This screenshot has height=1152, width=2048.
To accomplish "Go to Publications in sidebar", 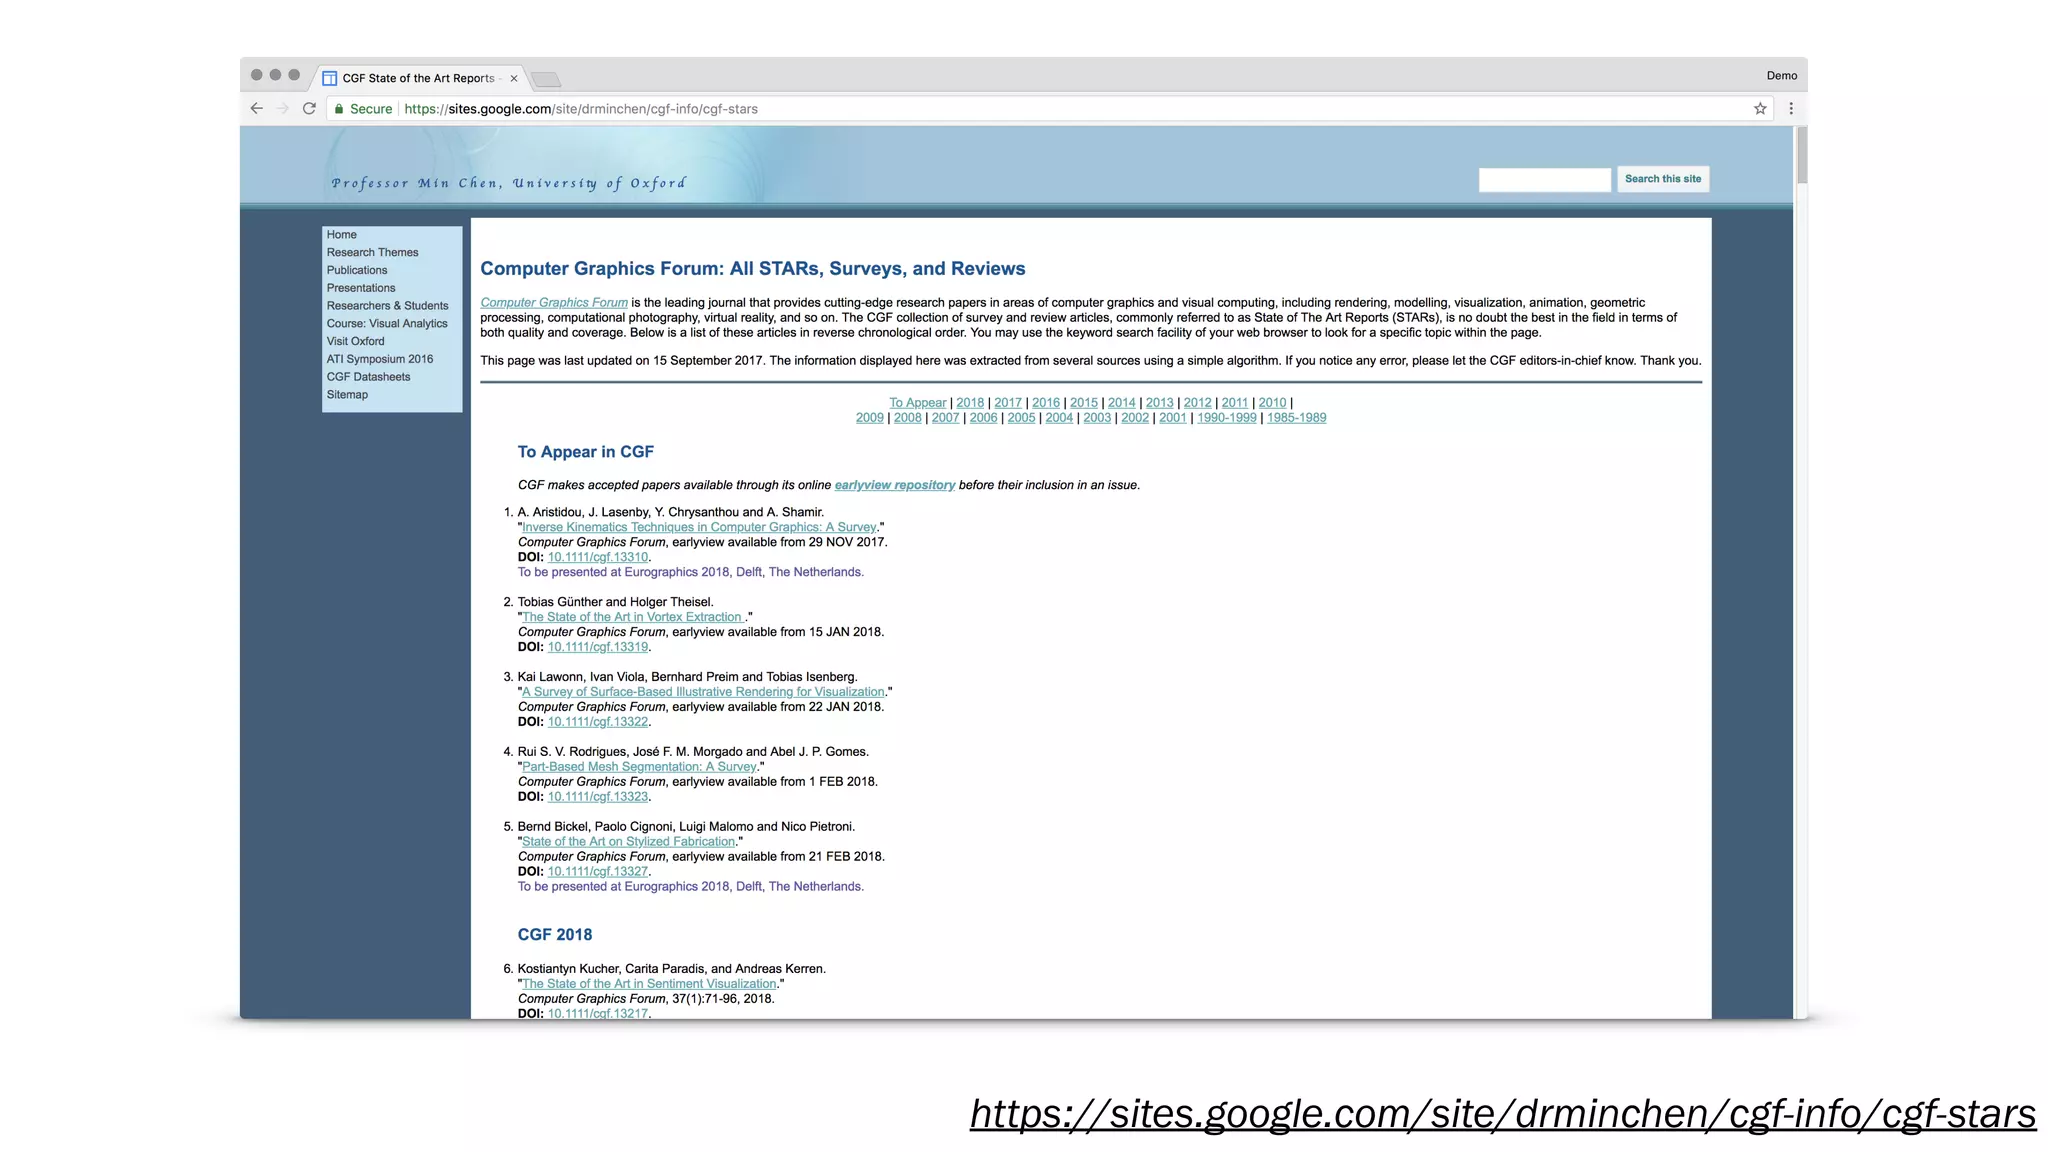I will coord(356,270).
